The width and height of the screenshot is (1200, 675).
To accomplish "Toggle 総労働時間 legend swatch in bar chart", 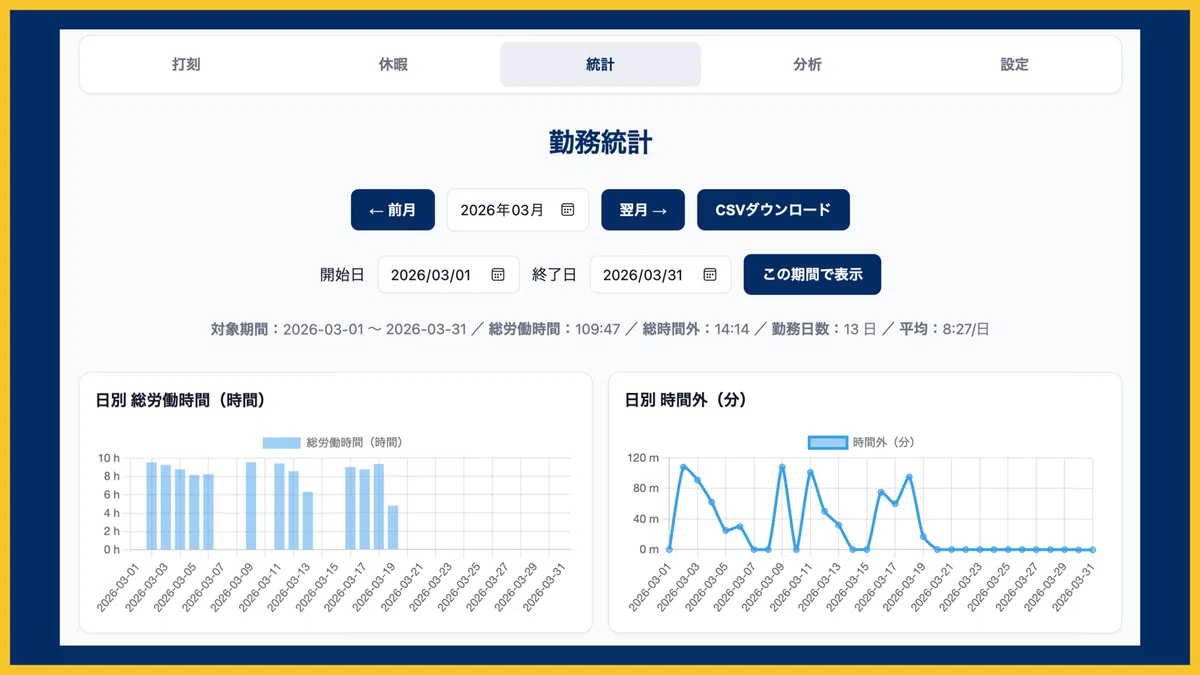I will click(282, 442).
